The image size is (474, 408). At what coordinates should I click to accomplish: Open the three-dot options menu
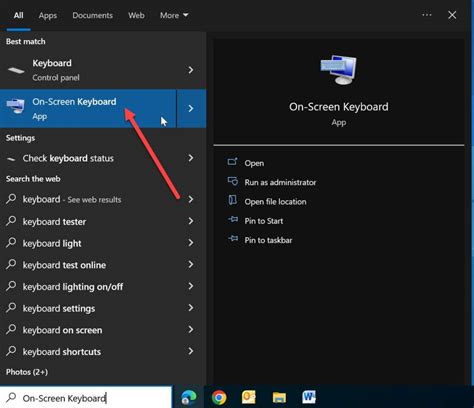pos(427,15)
